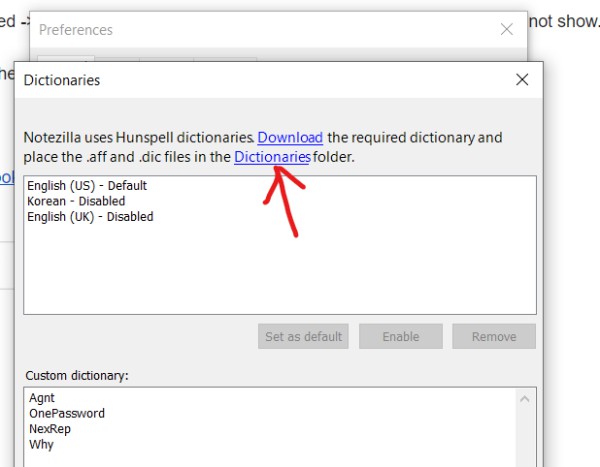Select NexRep in custom dictionary
600x467 pixels.
point(50,429)
